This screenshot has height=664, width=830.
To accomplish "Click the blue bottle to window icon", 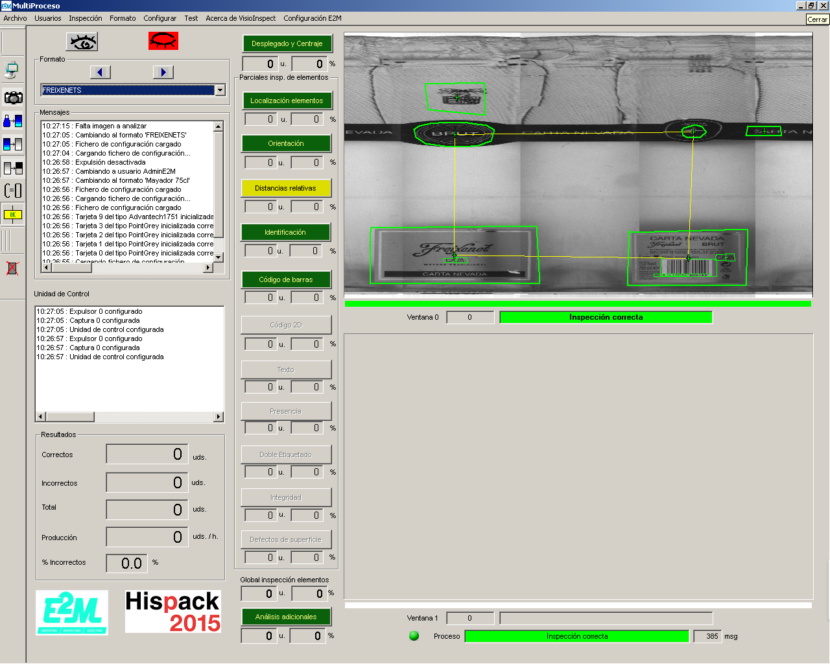I will [x=13, y=121].
